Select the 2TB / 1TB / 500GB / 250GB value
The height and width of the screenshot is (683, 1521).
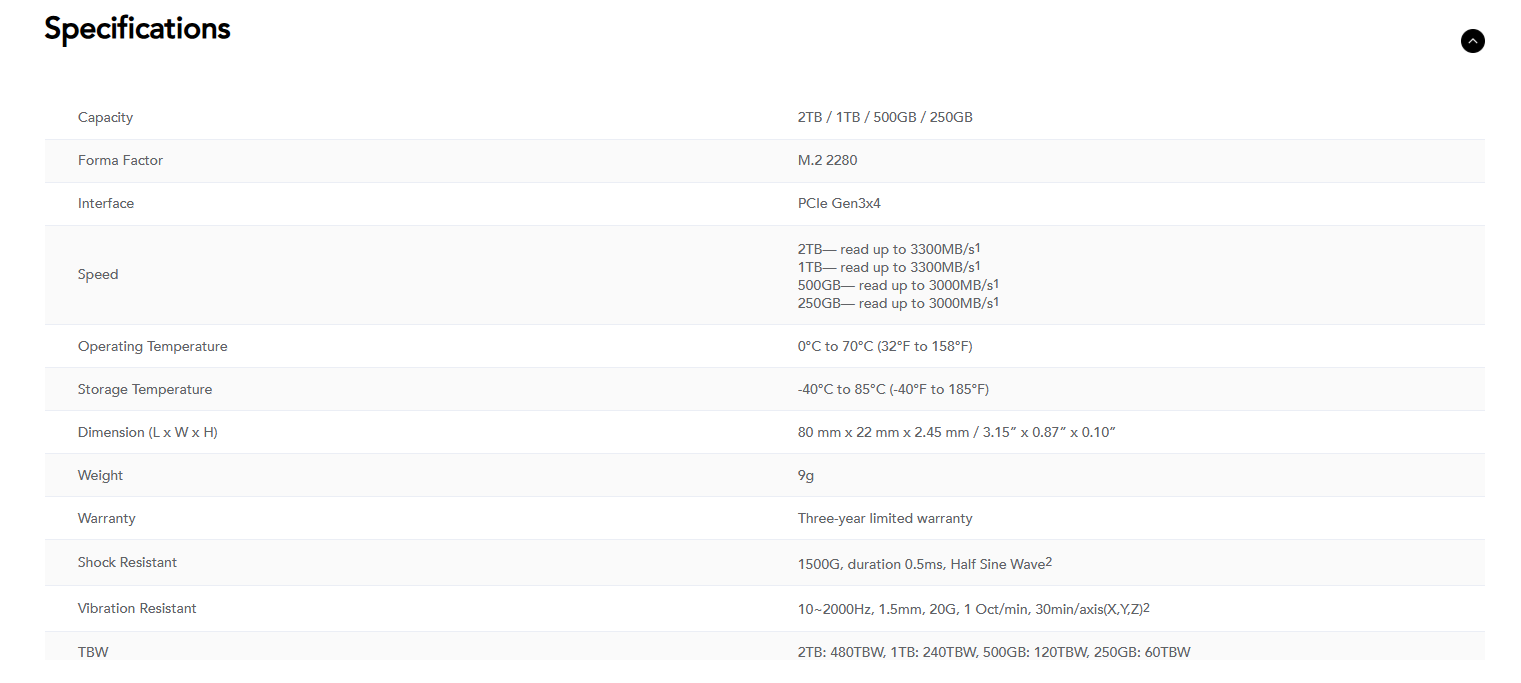coord(884,117)
